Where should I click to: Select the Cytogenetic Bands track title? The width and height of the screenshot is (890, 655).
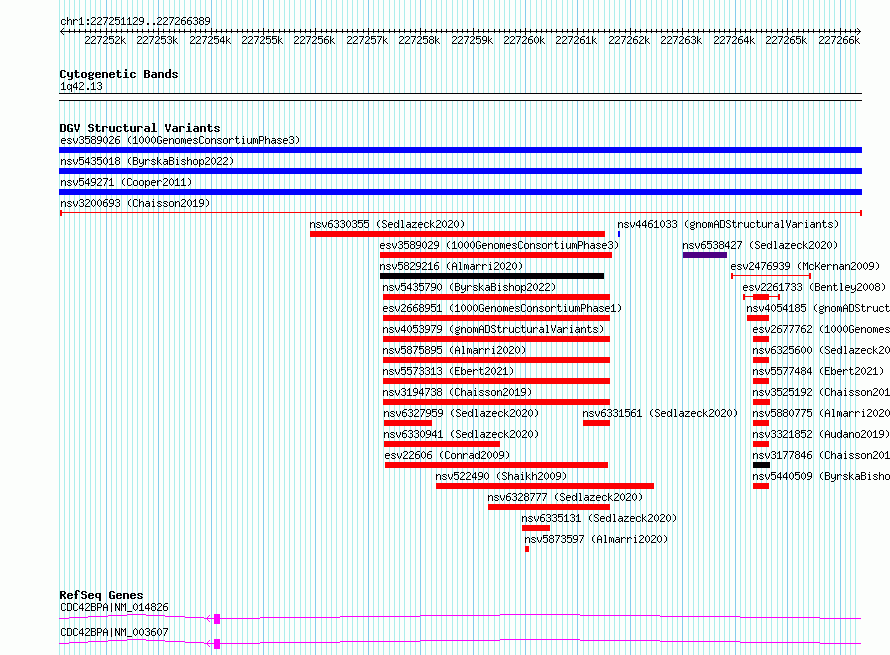click(x=119, y=74)
